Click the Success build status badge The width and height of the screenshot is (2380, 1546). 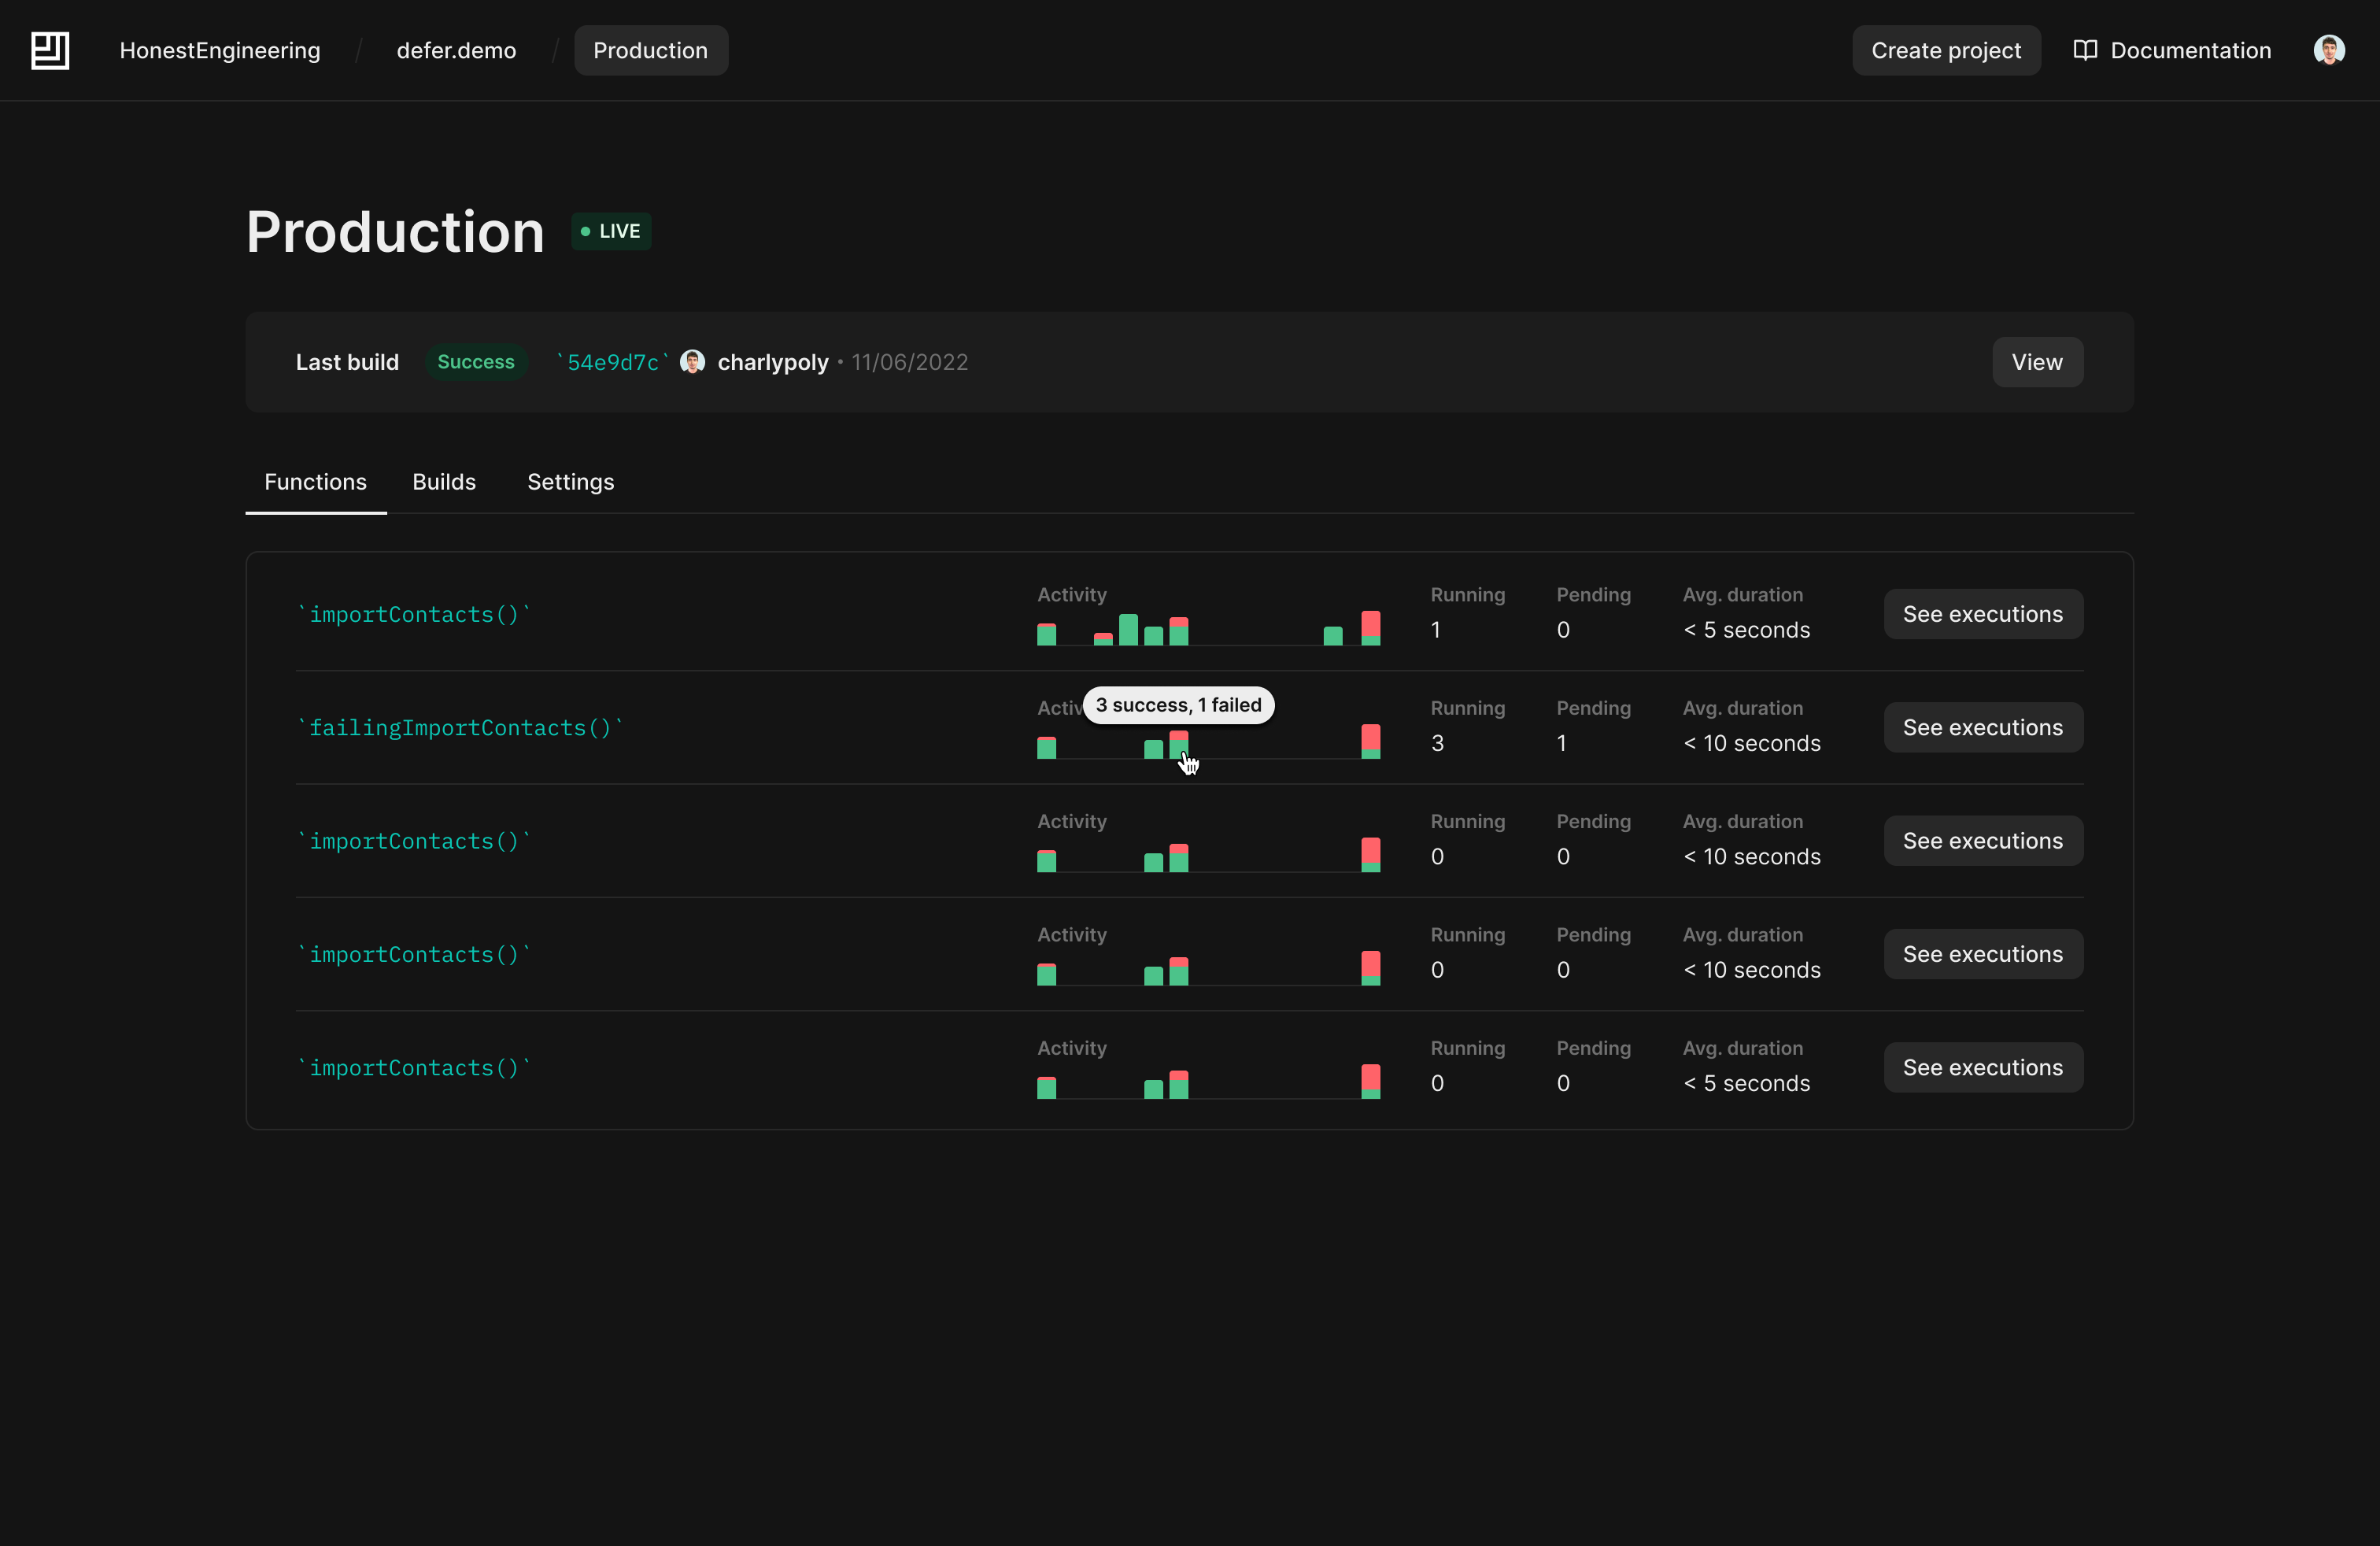click(x=475, y=362)
